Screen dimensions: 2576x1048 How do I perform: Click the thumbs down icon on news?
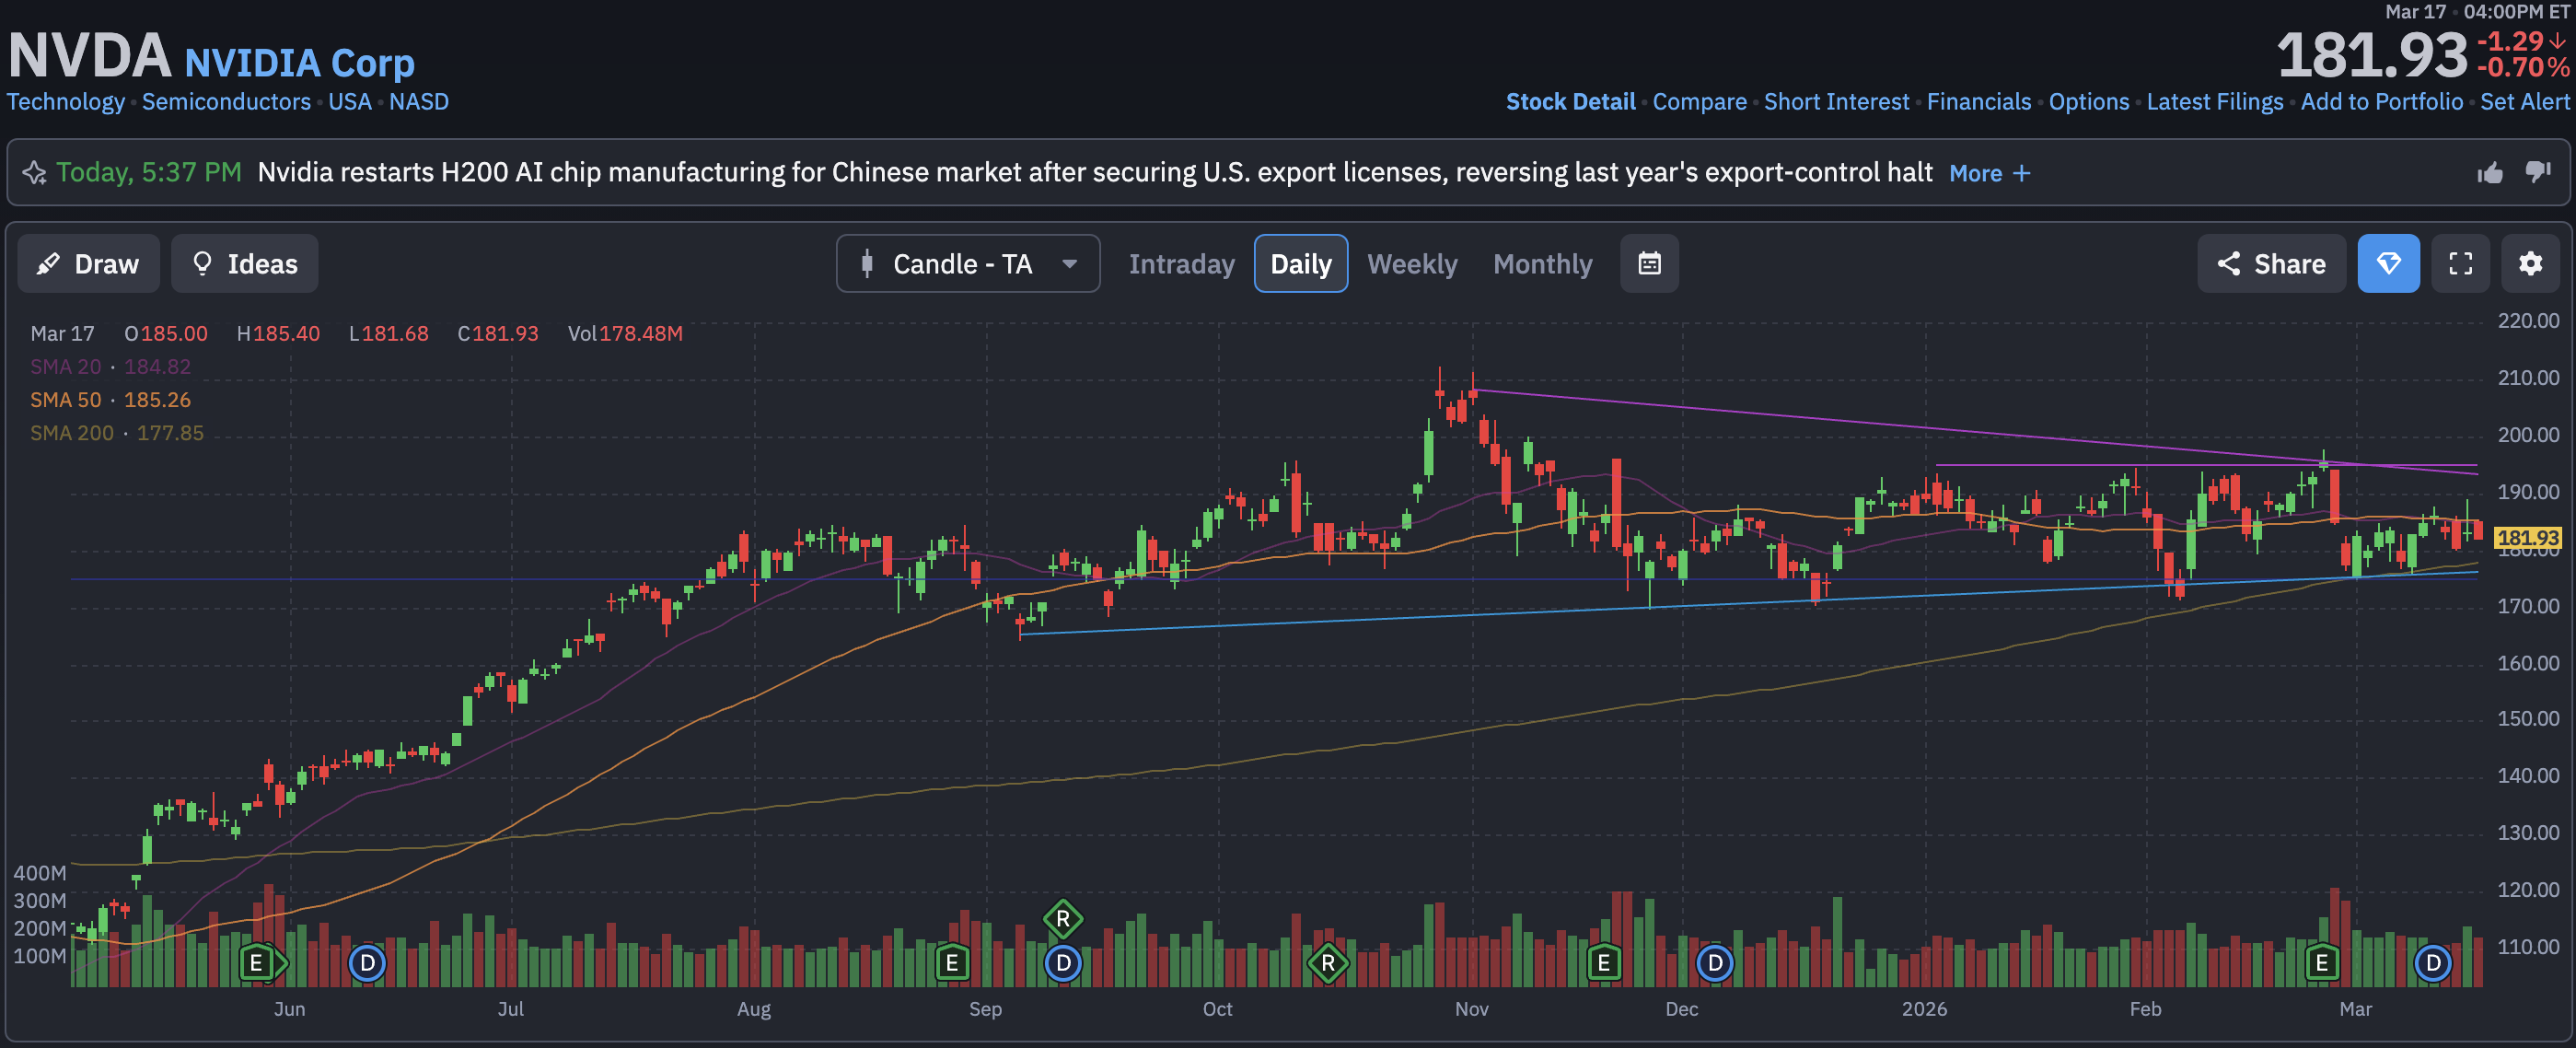click(2538, 172)
